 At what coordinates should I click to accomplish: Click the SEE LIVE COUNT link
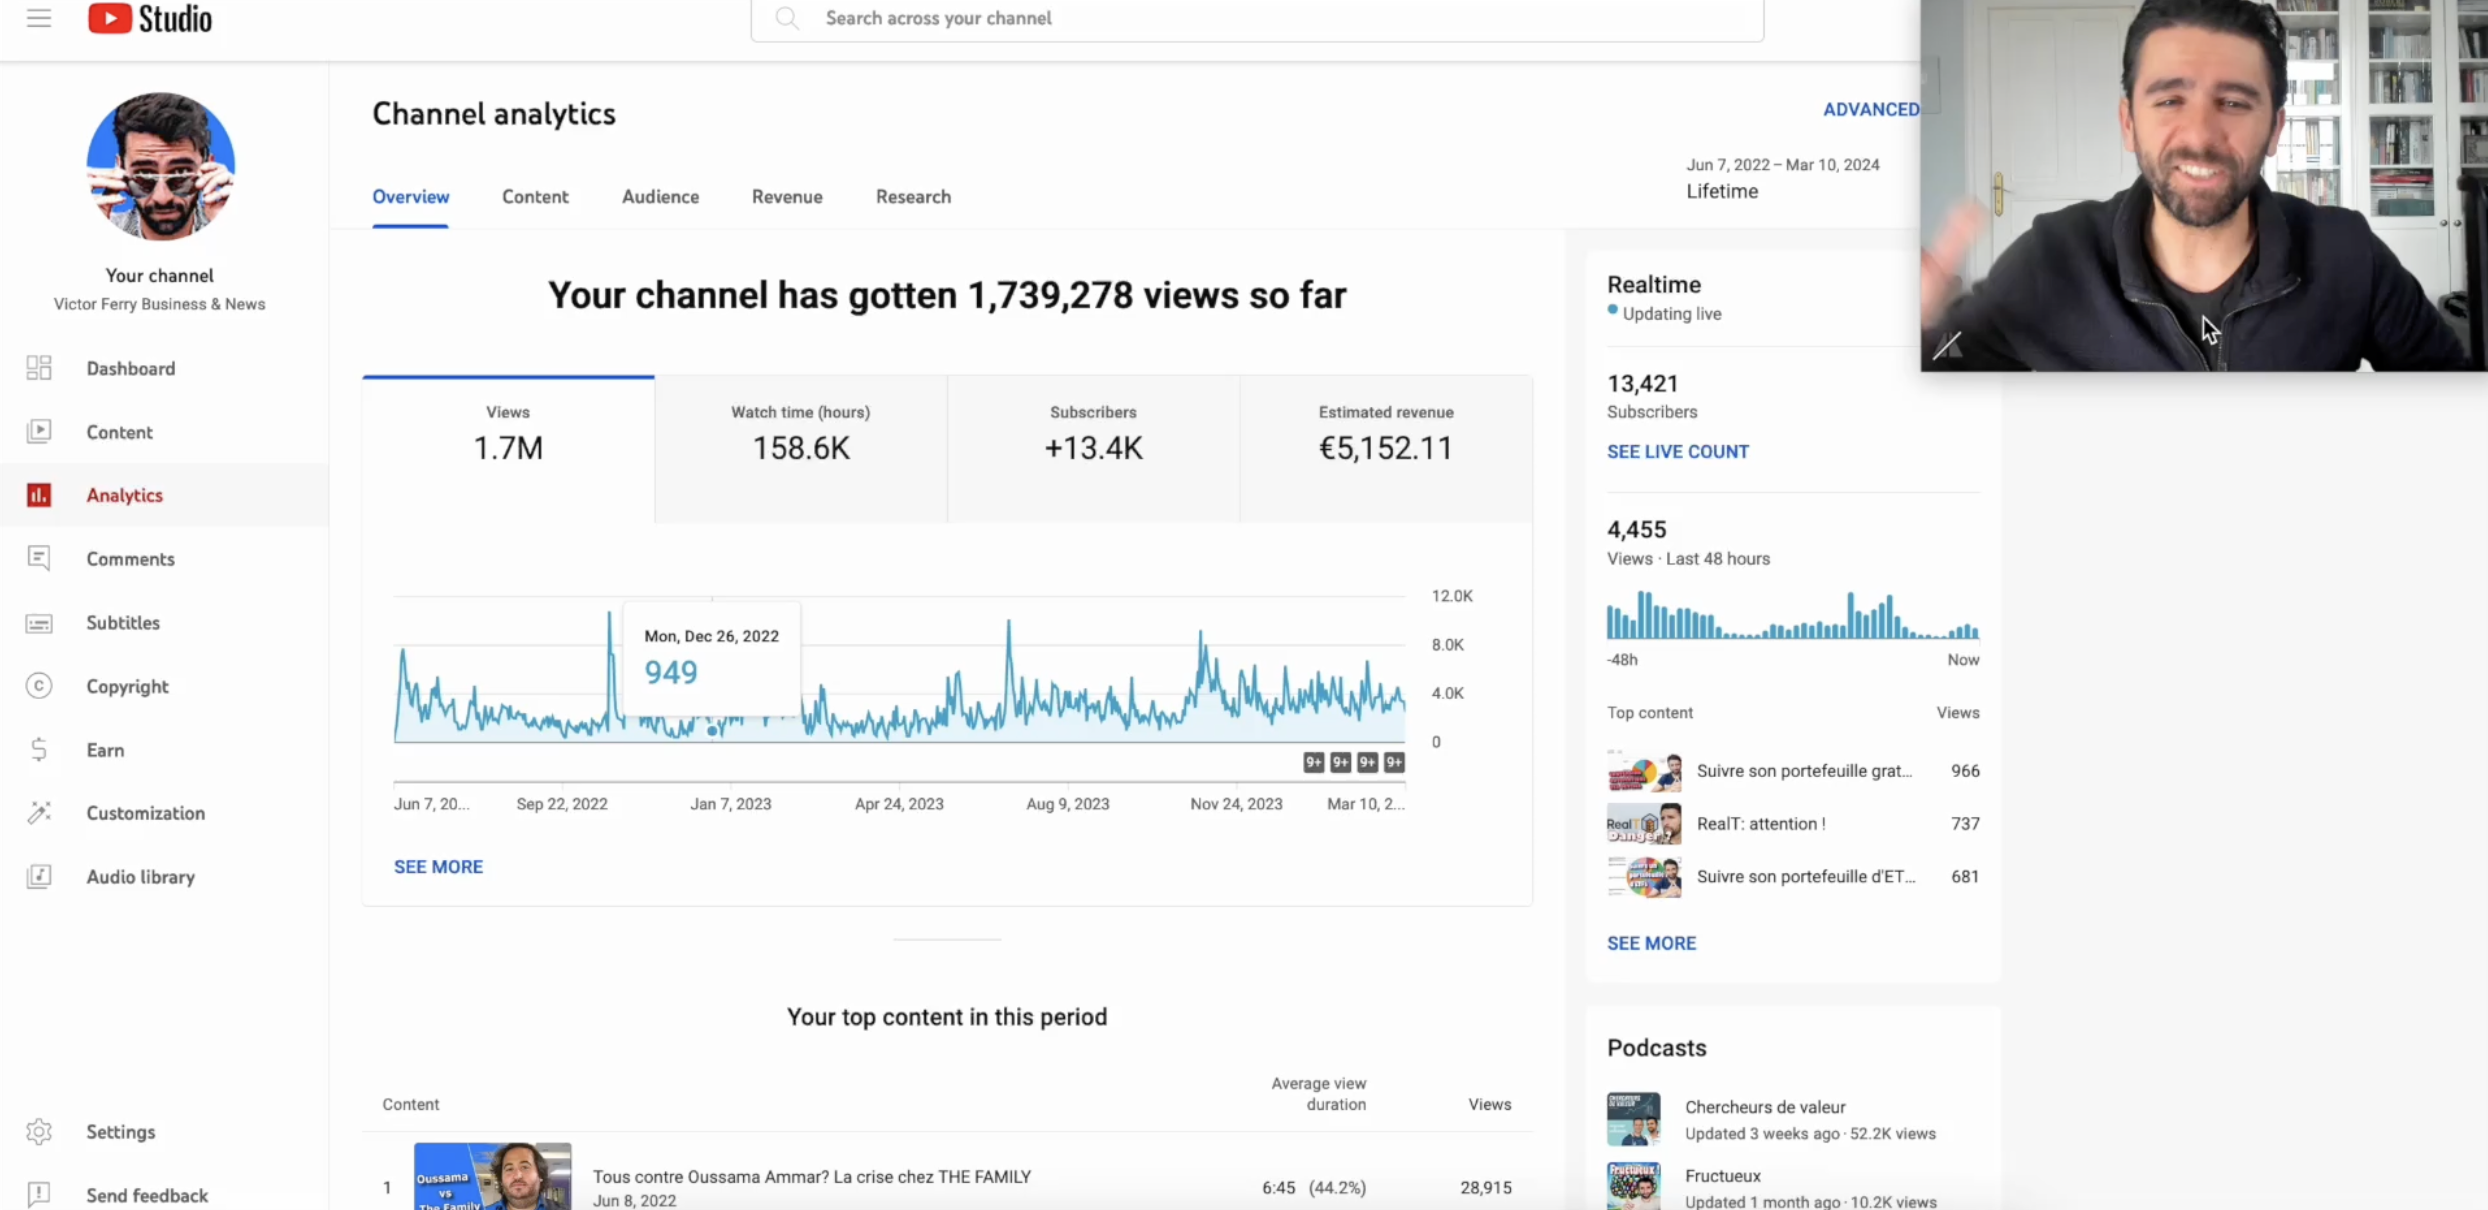pos(1677,452)
